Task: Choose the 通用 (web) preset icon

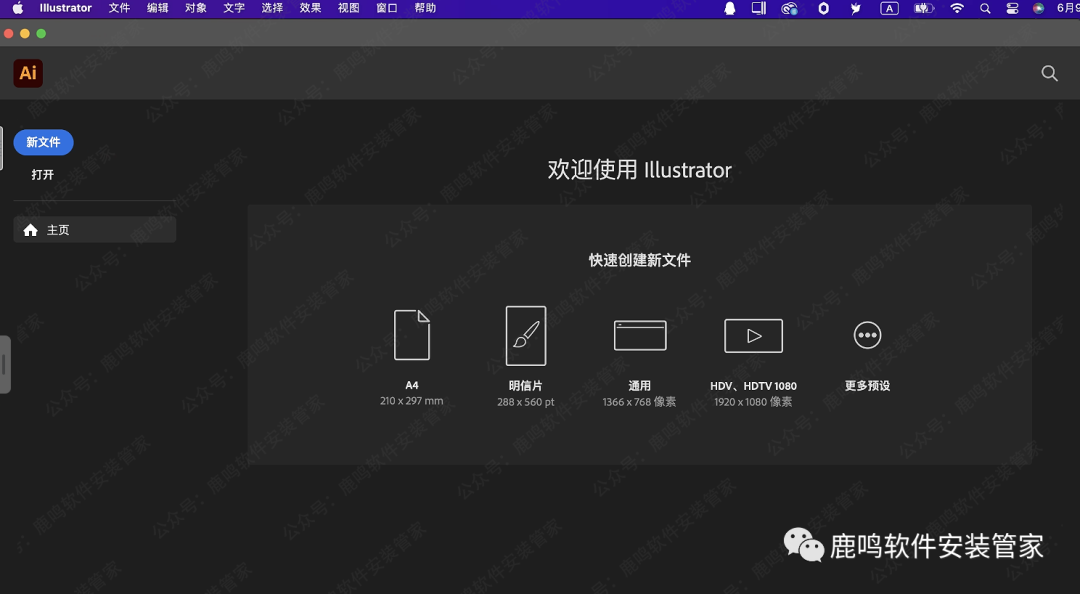Action: [x=640, y=335]
